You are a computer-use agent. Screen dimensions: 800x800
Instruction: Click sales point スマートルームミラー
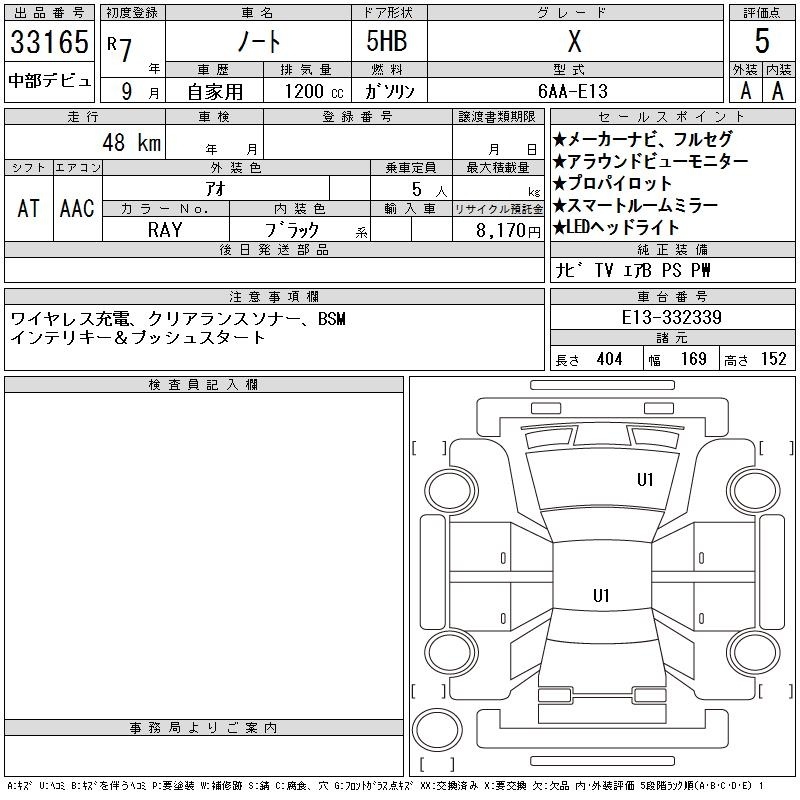click(x=636, y=205)
